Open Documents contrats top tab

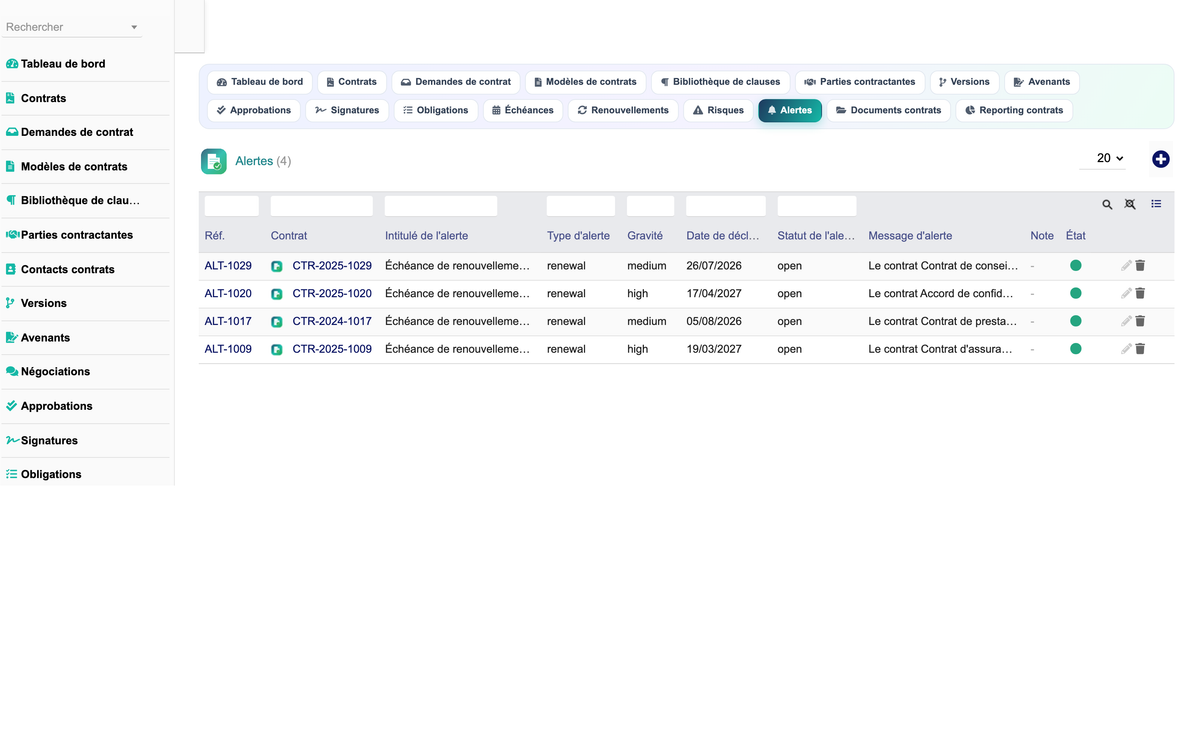coord(888,110)
